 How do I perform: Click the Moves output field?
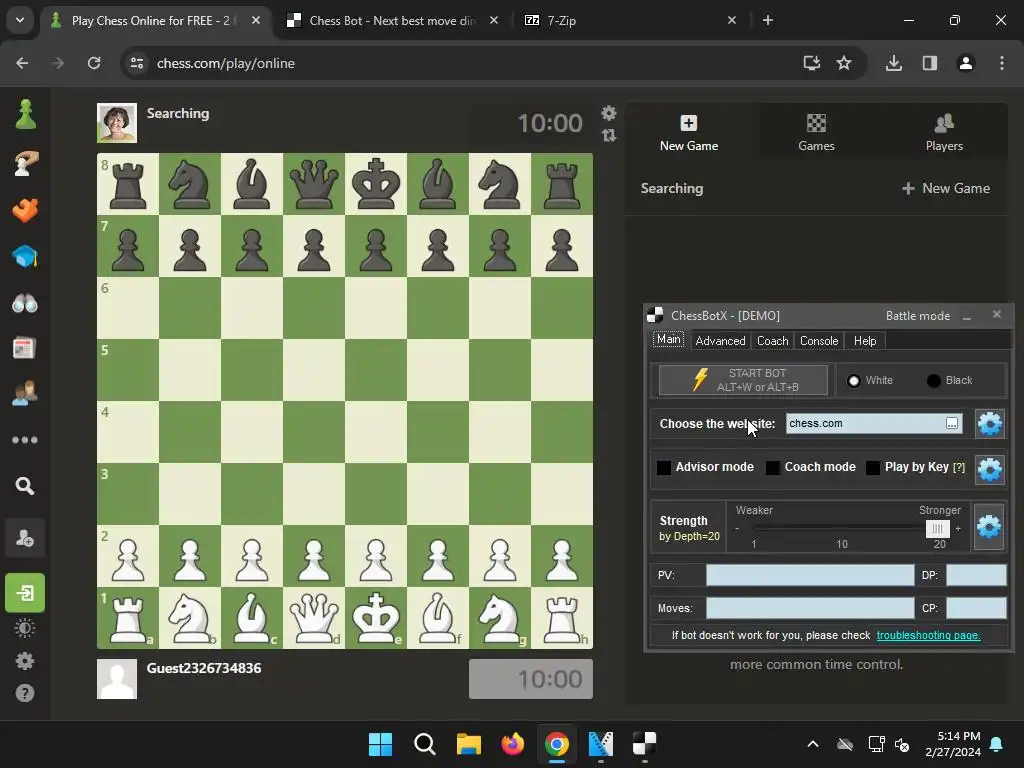[x=810, y=608]
